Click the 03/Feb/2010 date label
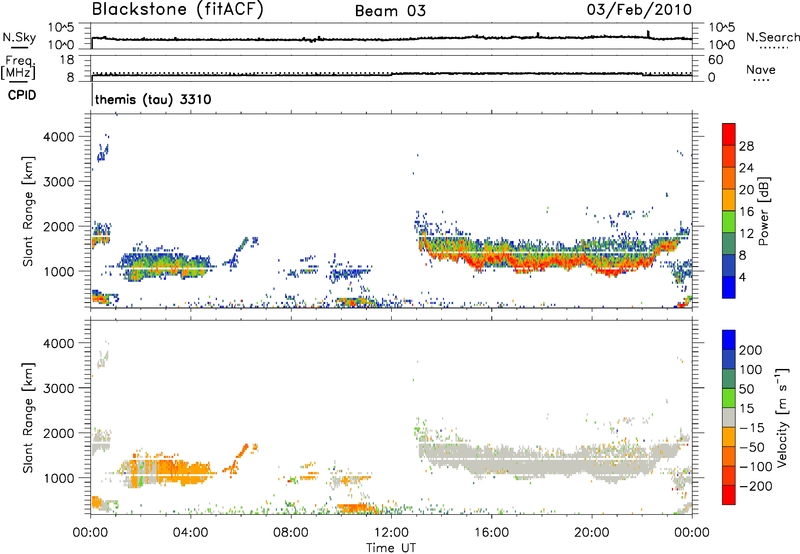This screenshot has width=800, height=554. 639,10
